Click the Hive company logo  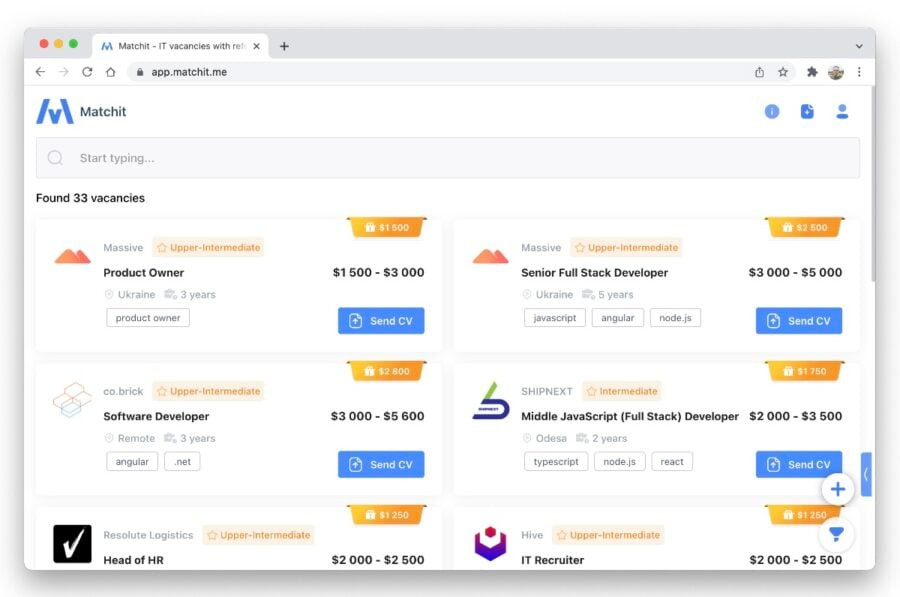pos(490,543)
